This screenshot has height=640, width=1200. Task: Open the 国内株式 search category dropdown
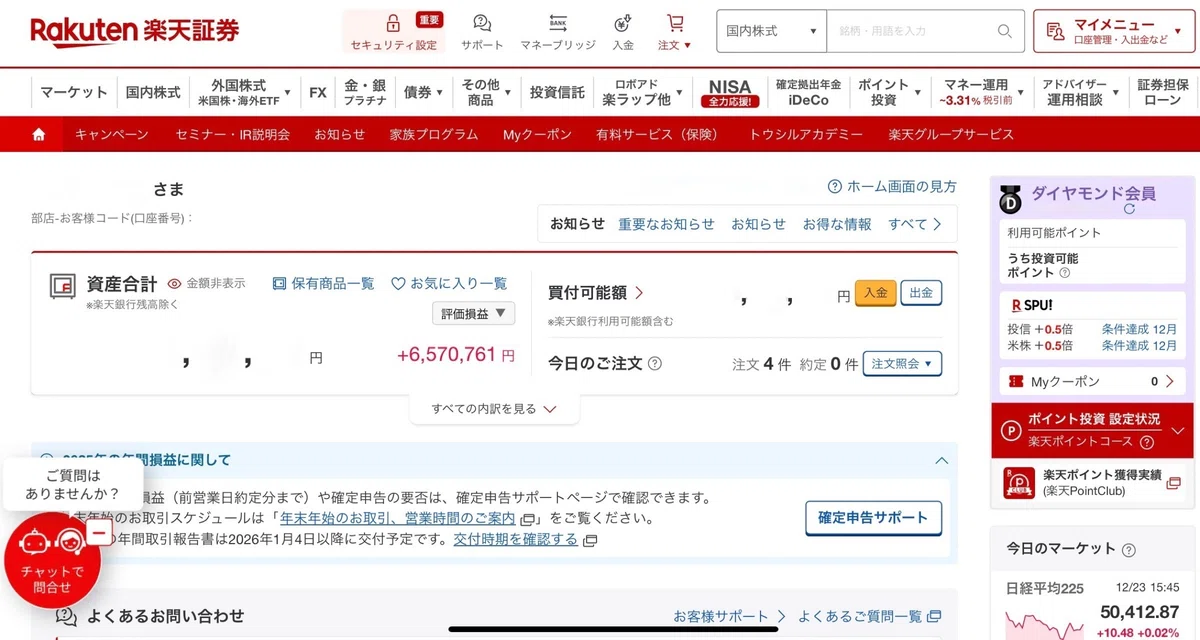tap(772, 31)
